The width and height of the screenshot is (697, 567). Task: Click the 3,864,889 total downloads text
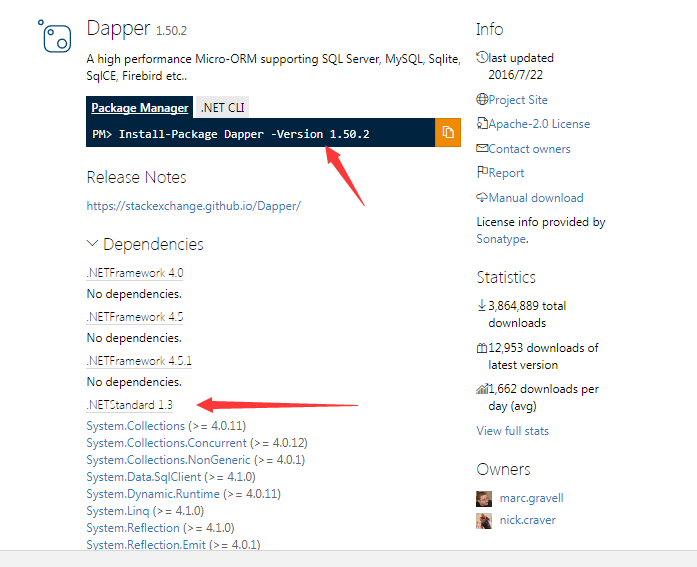pos(527,314)
